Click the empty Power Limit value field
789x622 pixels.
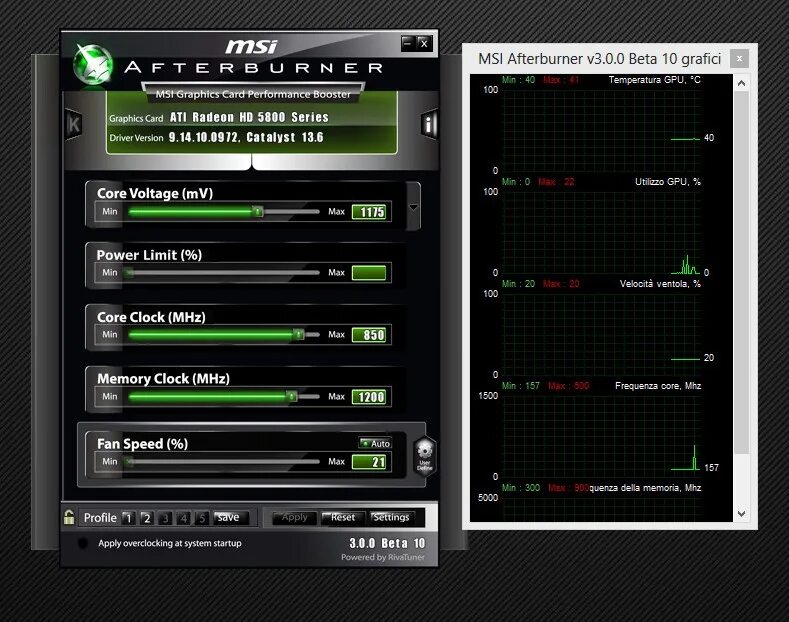[x=371, y=273]
